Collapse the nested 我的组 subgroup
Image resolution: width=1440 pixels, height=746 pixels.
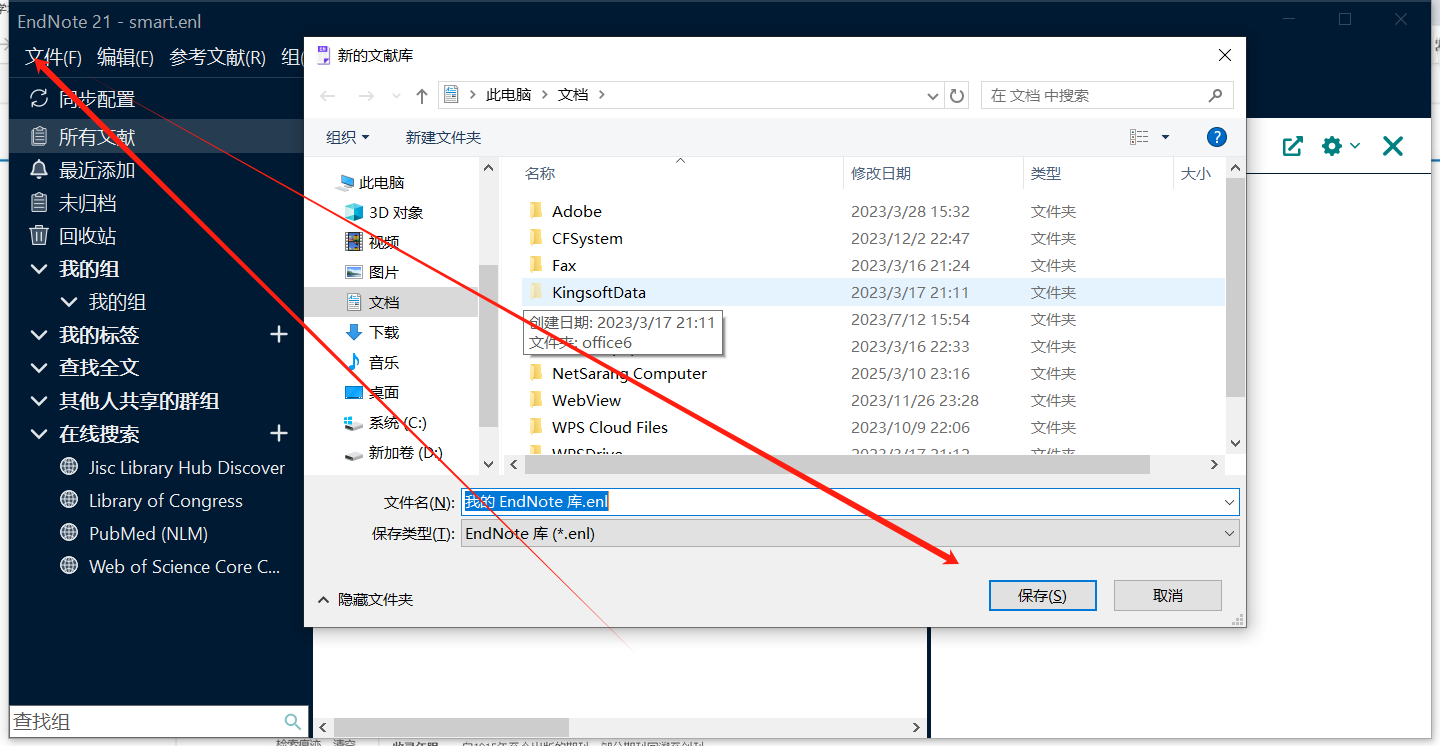click(x=69, y=302)
